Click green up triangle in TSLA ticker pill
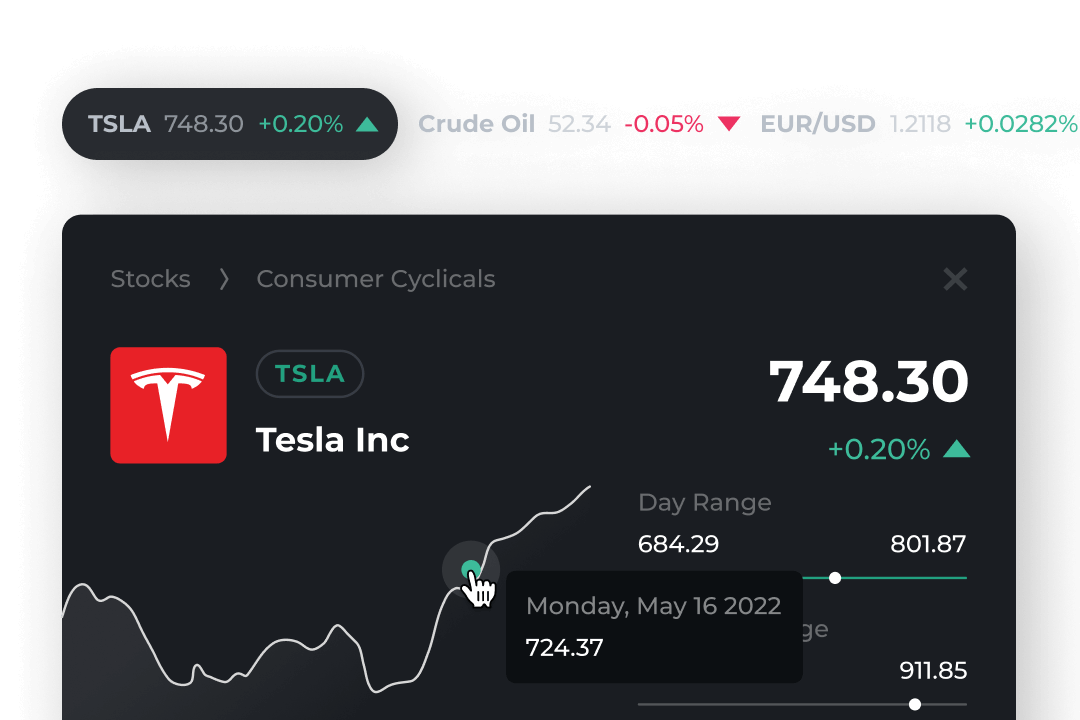Viewport: 1080px width, 720px height. 367,124
